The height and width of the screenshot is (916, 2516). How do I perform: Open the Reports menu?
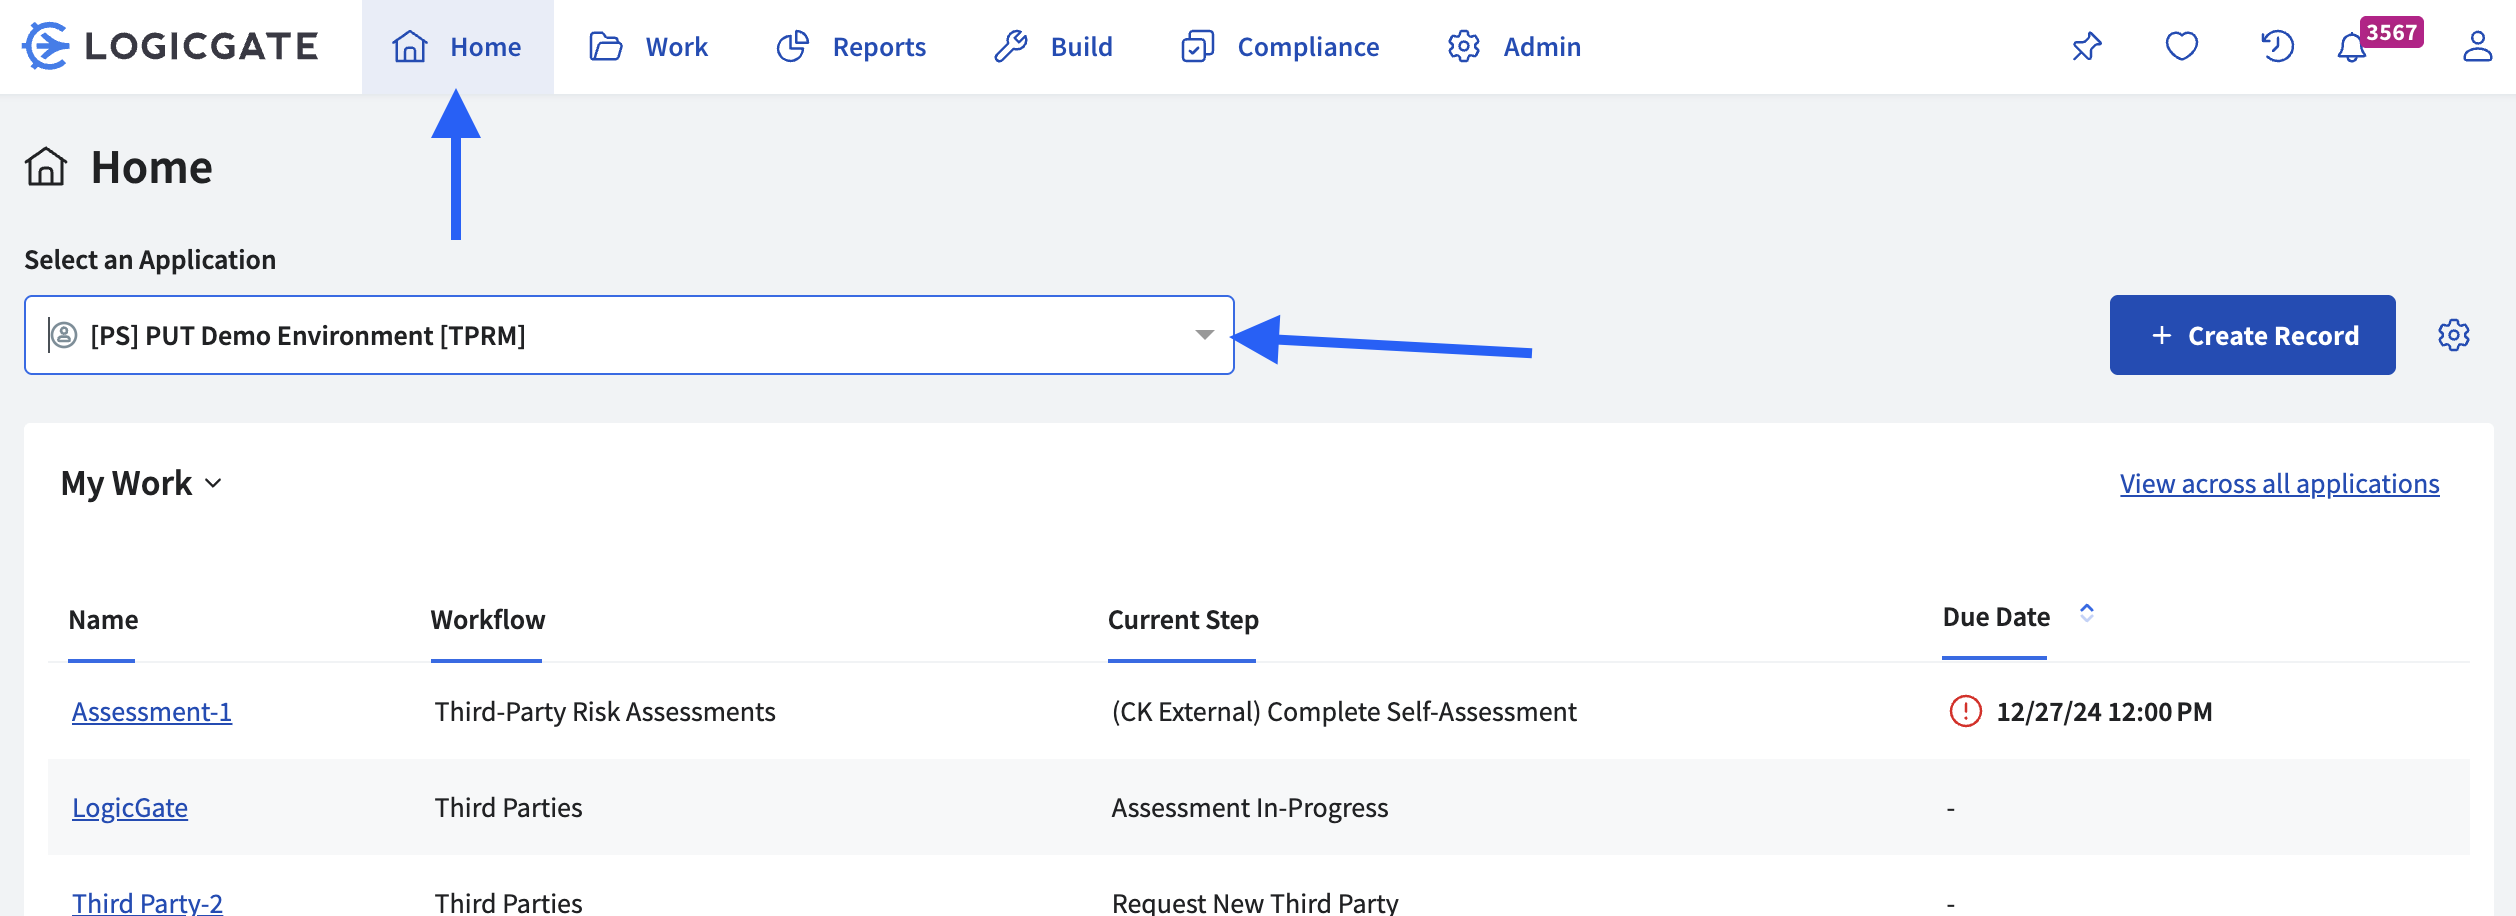click(851, 47)
